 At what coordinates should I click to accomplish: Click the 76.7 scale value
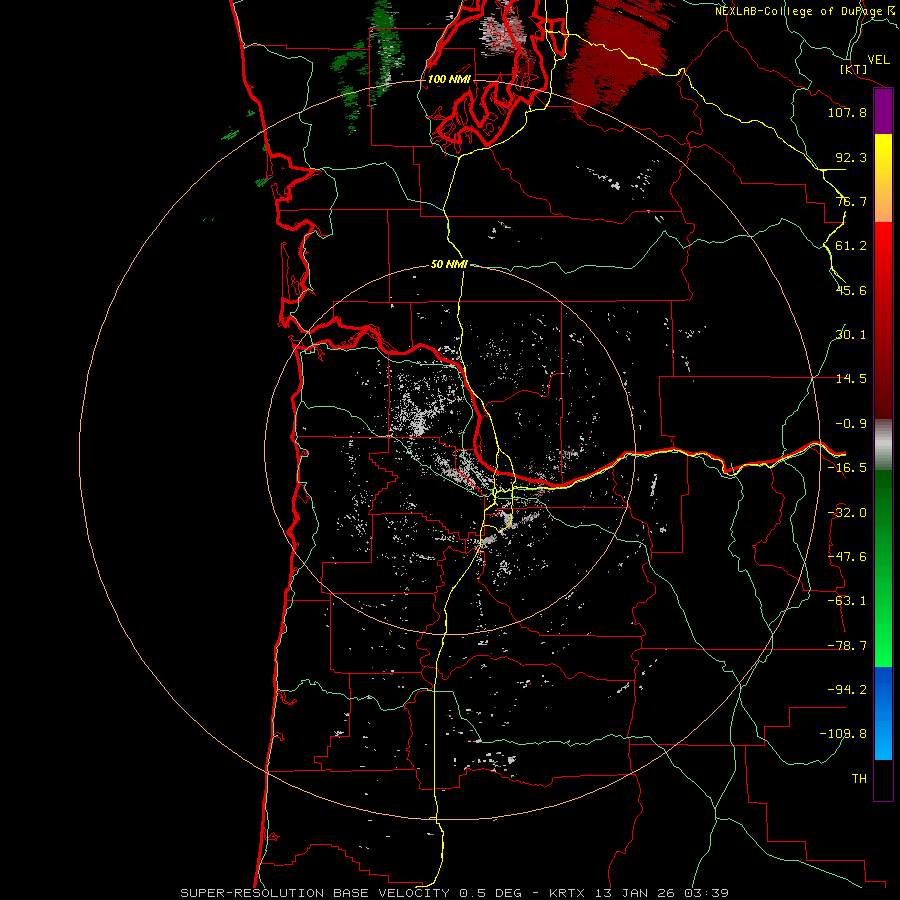[x=851, y=201]
